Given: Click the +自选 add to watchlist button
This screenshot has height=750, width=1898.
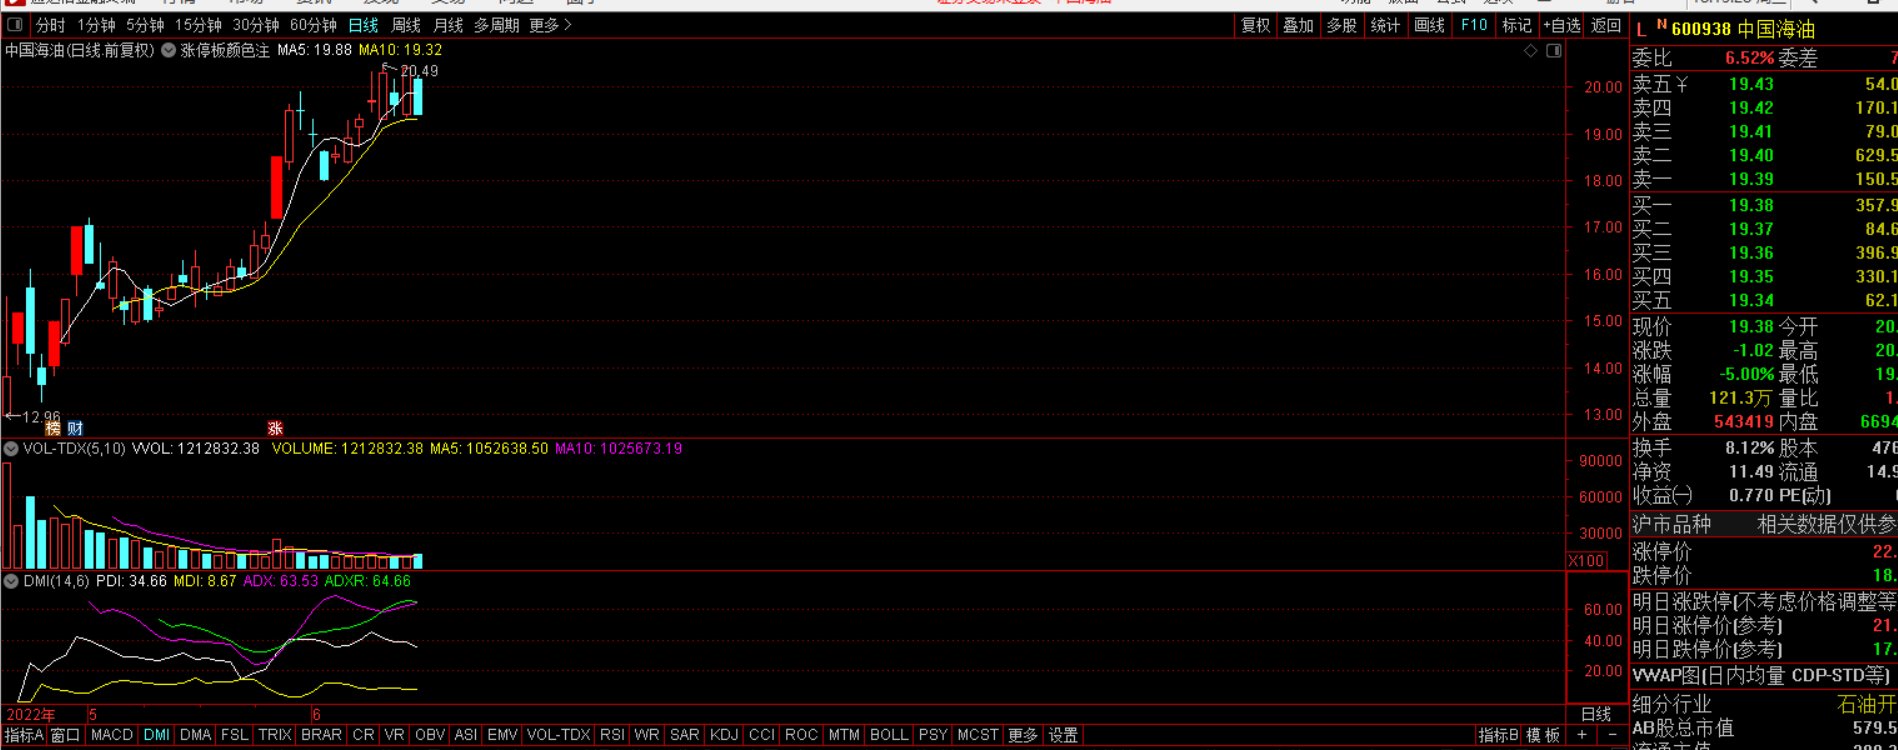Looking at the screenshot, I should [1561, 25].
